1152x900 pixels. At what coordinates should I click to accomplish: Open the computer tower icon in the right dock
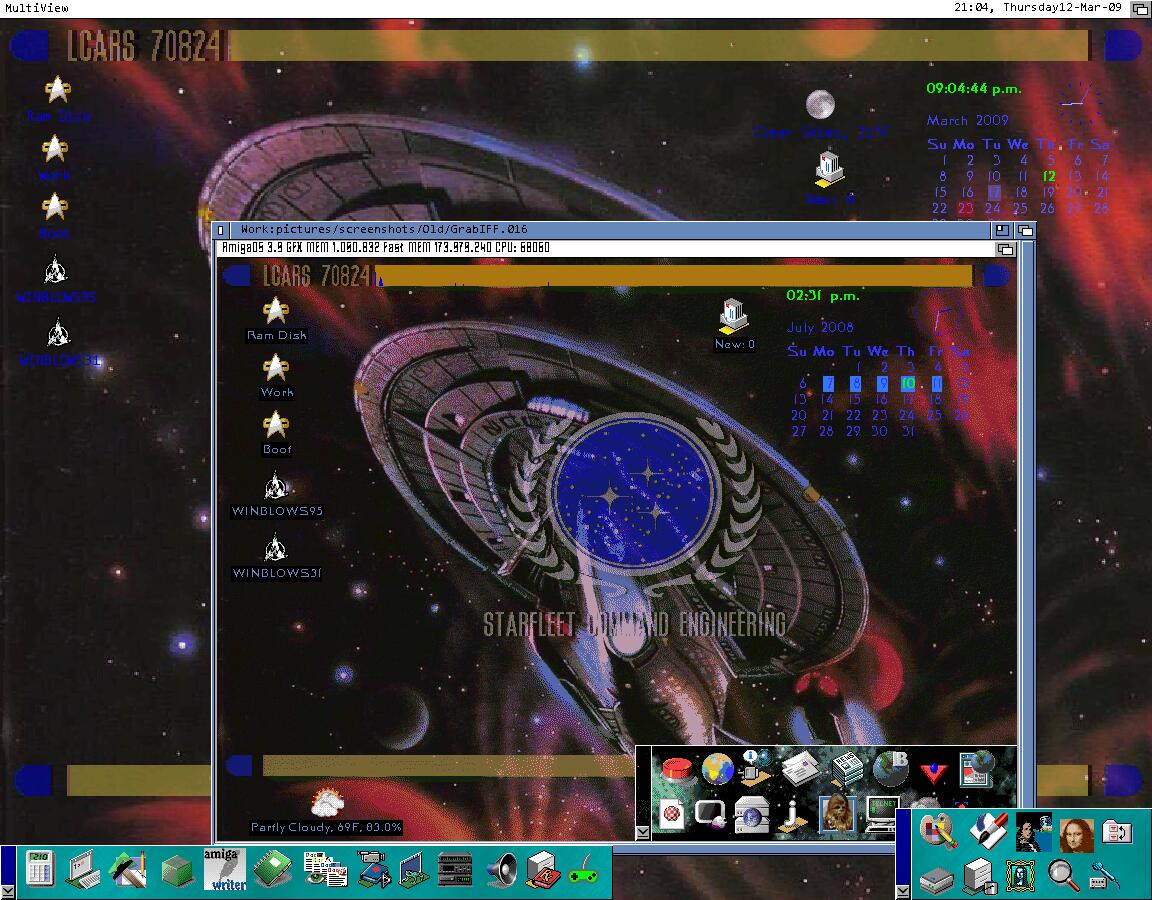tap(980, 876)
